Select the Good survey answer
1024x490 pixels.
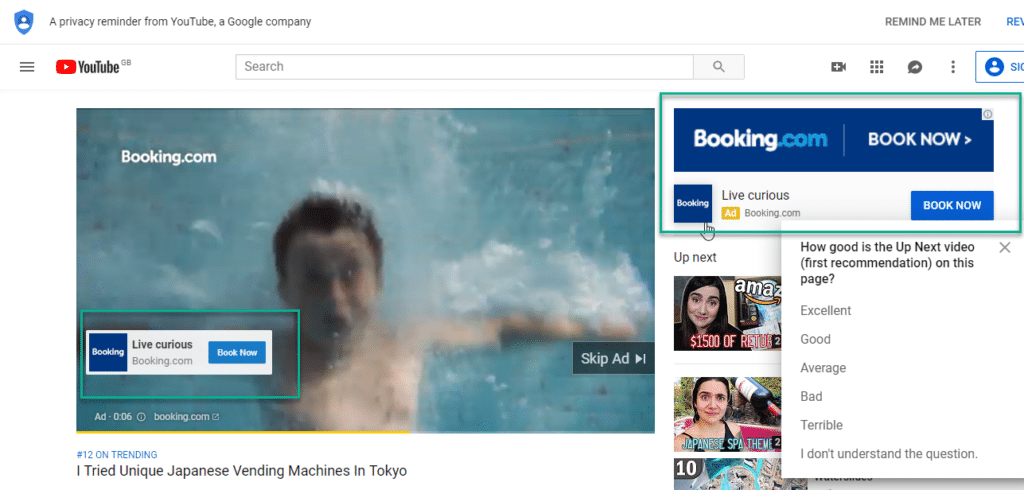(815, 339)
